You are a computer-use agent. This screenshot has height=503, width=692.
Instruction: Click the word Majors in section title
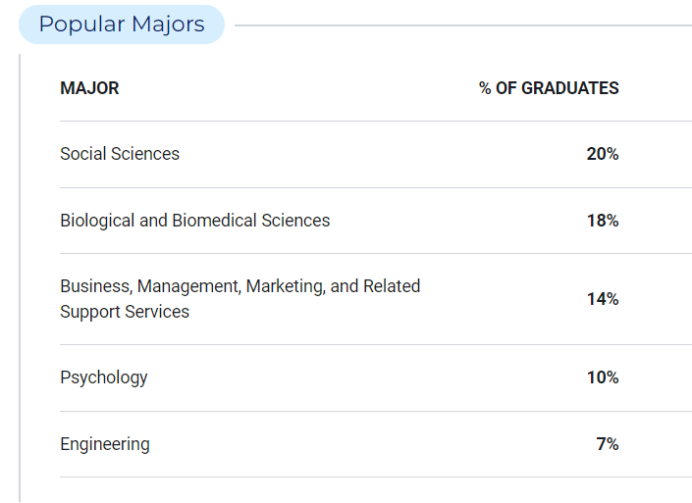(168, 24)
